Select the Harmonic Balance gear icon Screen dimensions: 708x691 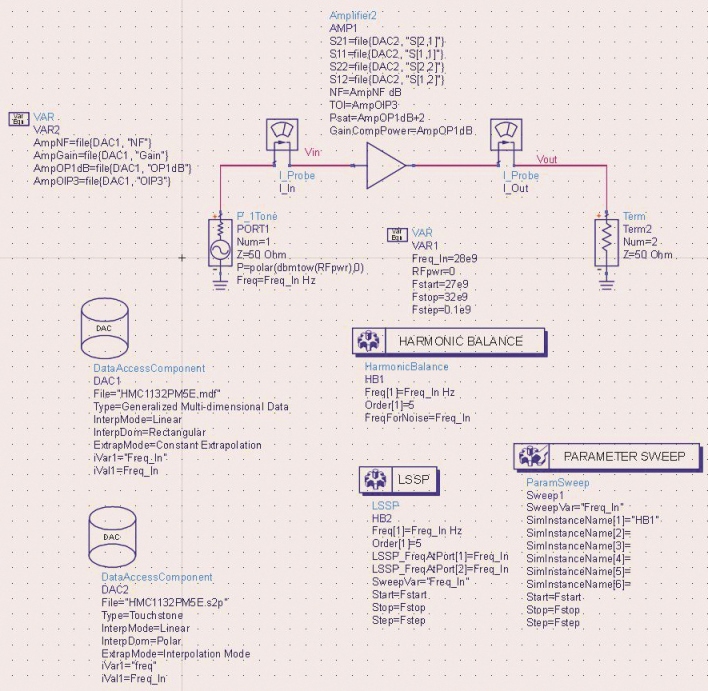click(x=370, y=341)
